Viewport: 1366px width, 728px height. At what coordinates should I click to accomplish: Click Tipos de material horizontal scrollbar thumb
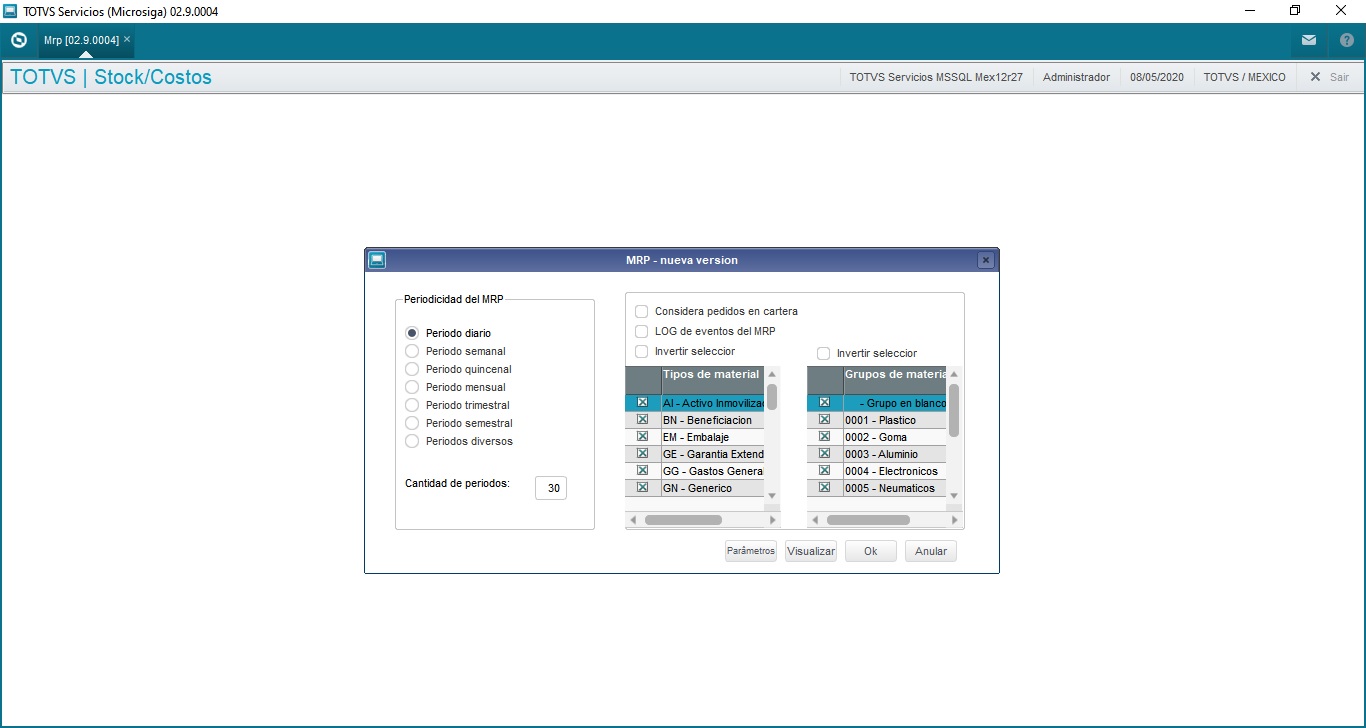(x=683, y=520)
